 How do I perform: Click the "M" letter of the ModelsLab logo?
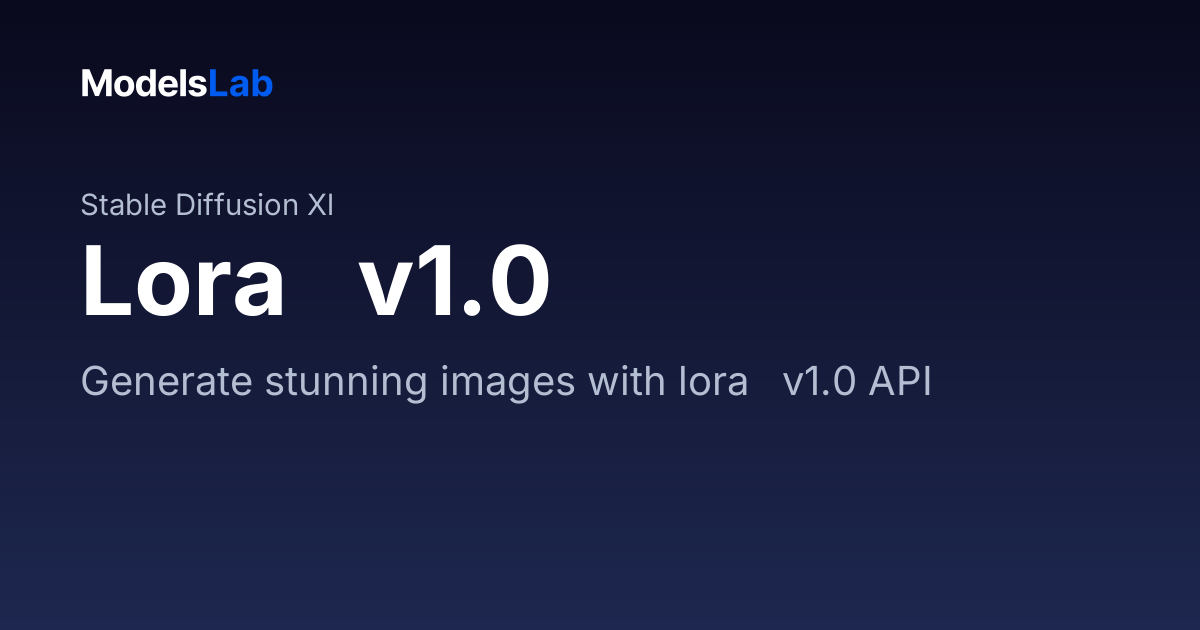pyautogui.click(x=96, y=84)
